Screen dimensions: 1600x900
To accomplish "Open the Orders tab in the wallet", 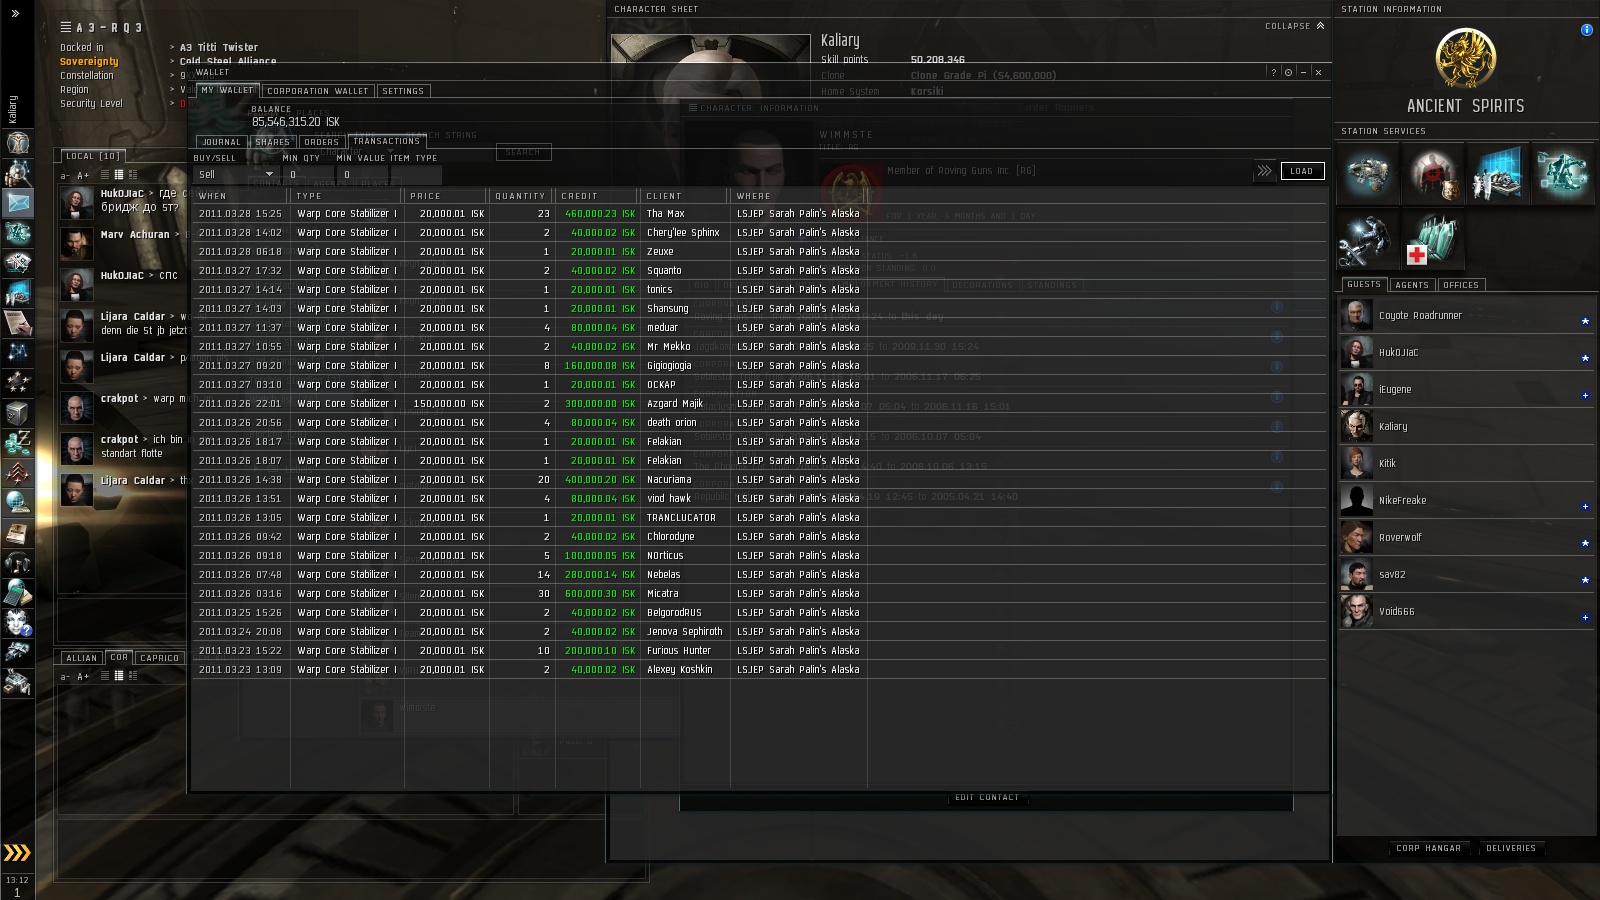I will click(x=322, y=142).
